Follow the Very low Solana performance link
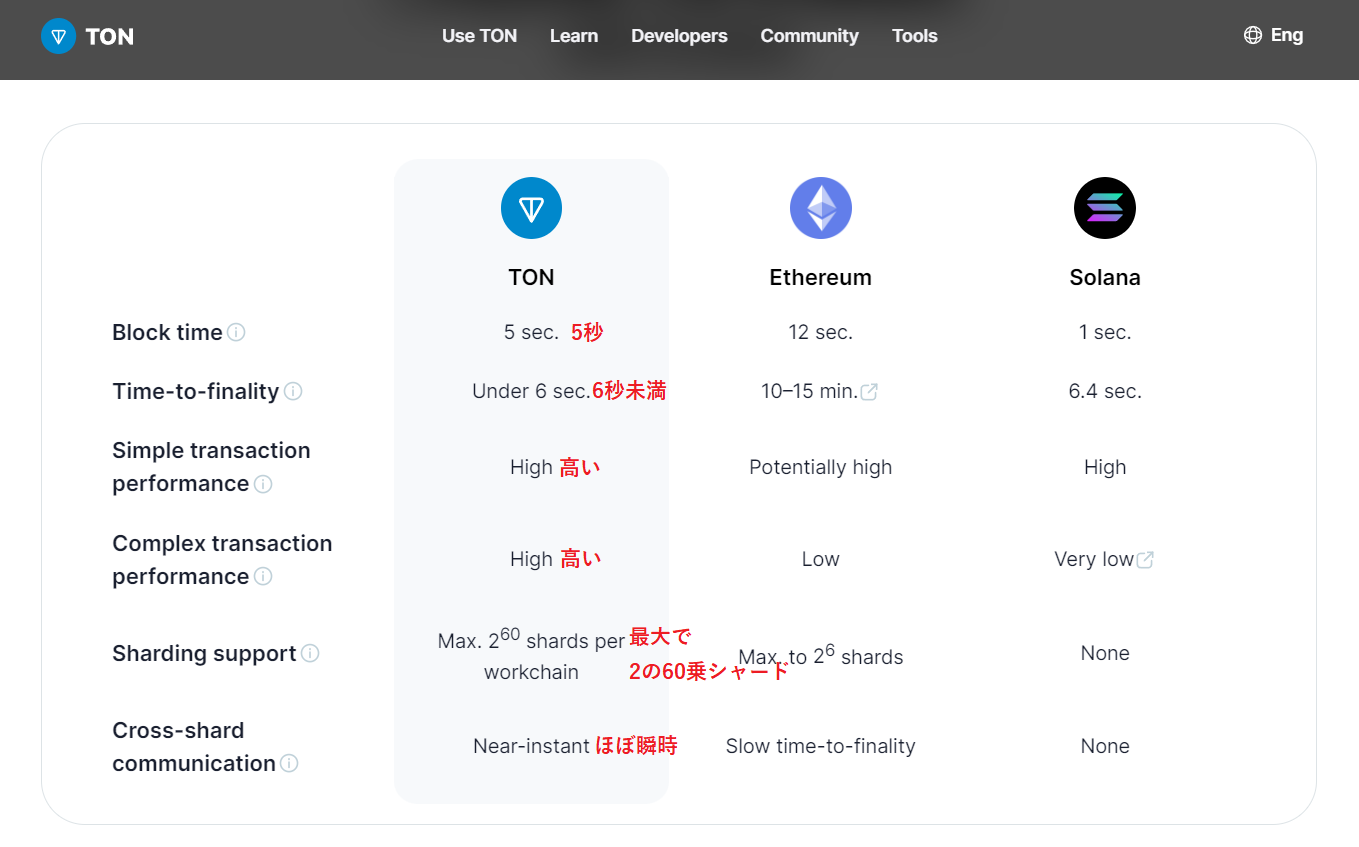This screenshot has height=847, width=1359. pyautogui.click(x=1094, y=559)
